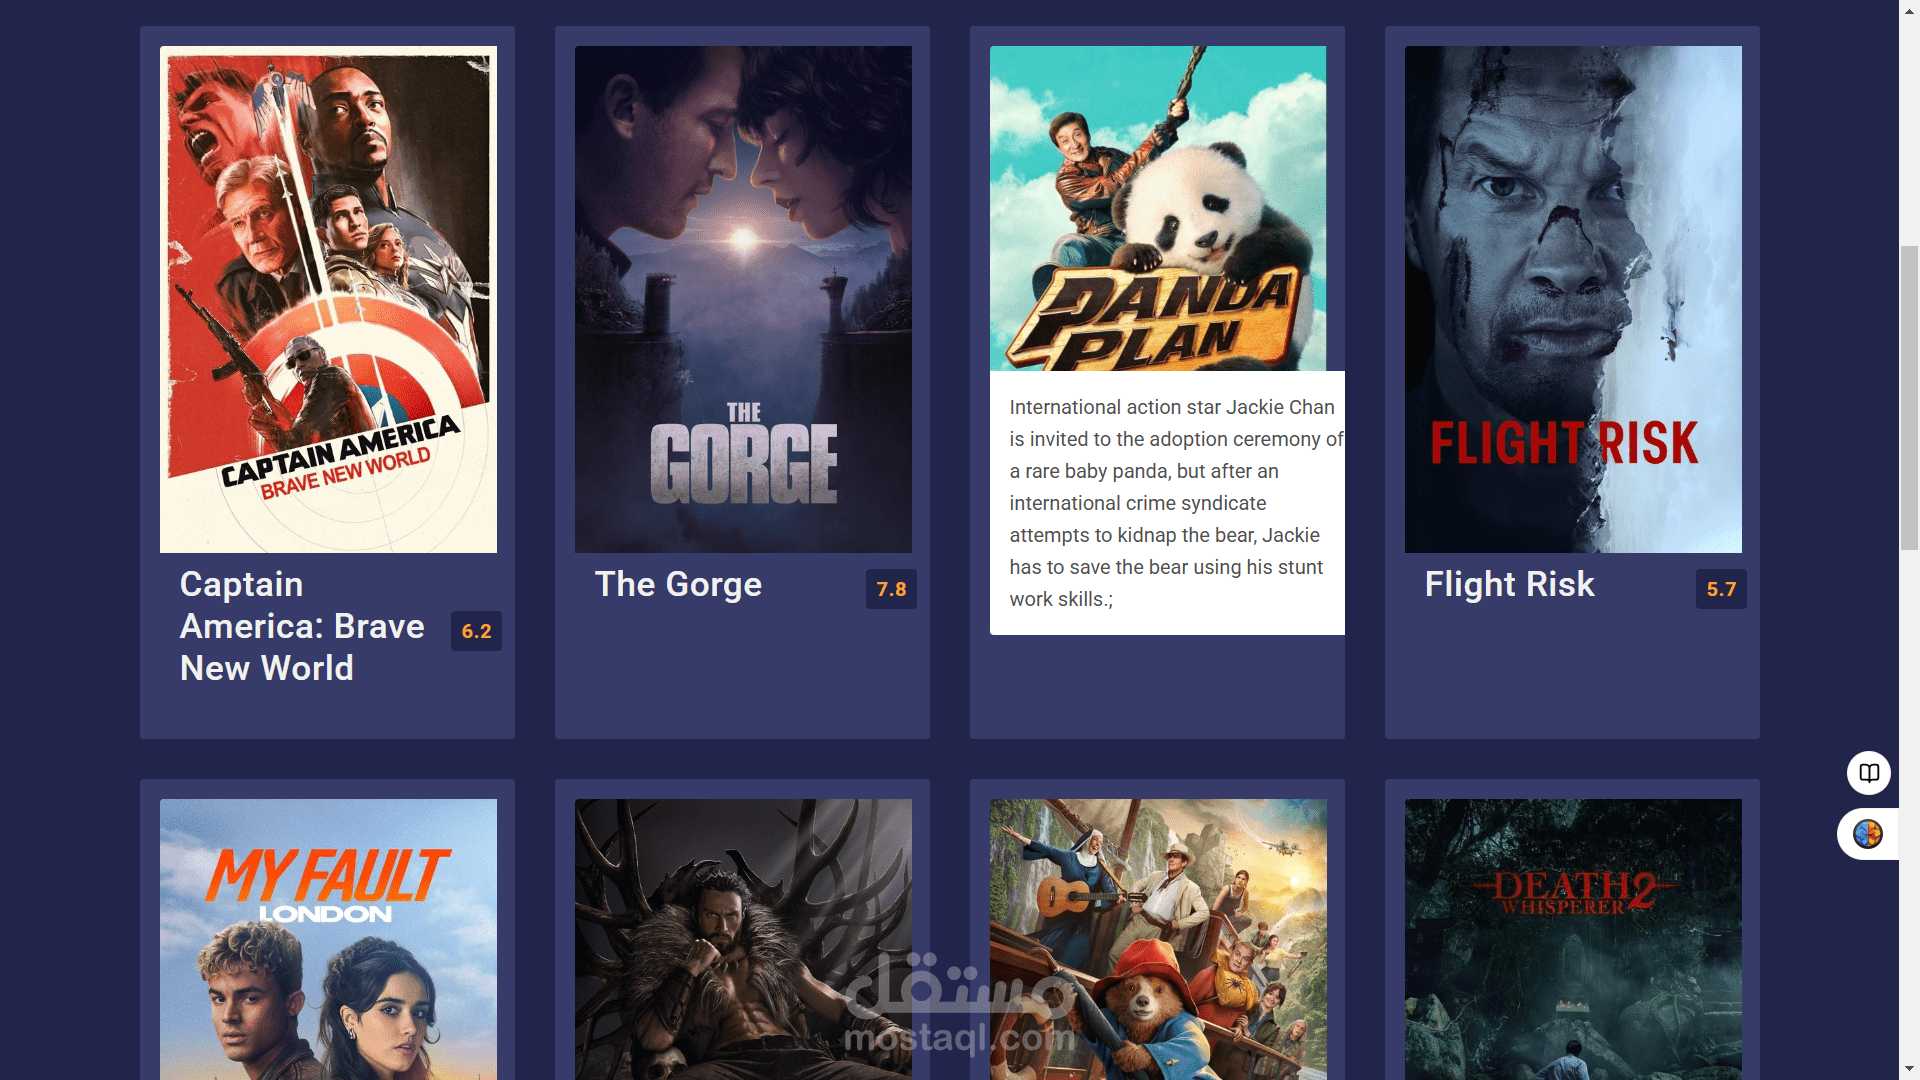The image size is (1920, 1080).
Task: Open Captain America Brave New World poster
Action: tap(328, 299)
